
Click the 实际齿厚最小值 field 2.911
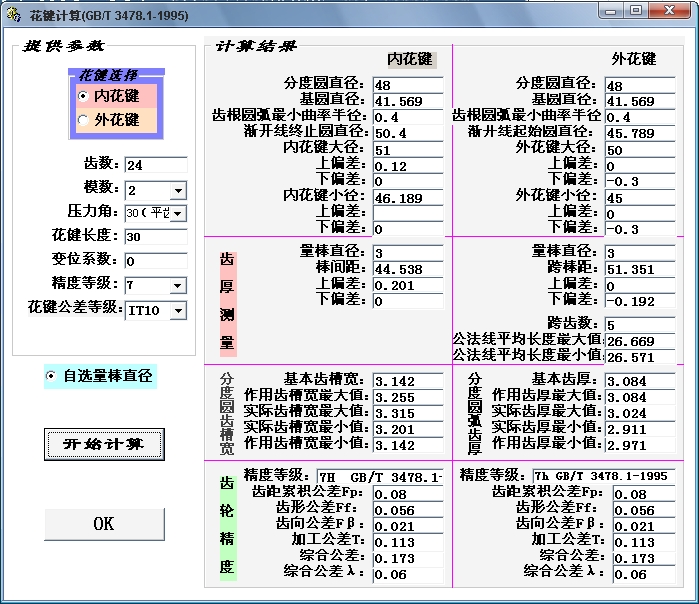(640, 429)
